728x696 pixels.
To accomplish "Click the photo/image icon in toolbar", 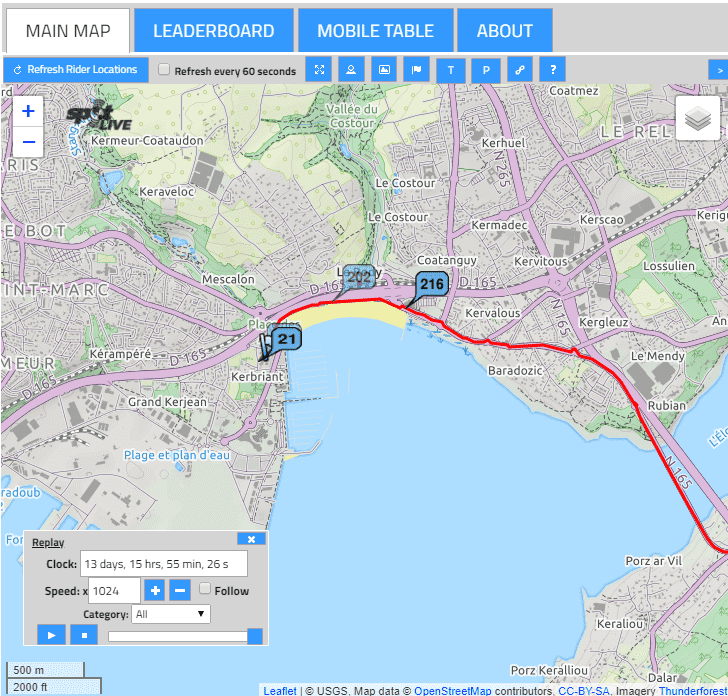I will tap(384, 70).
